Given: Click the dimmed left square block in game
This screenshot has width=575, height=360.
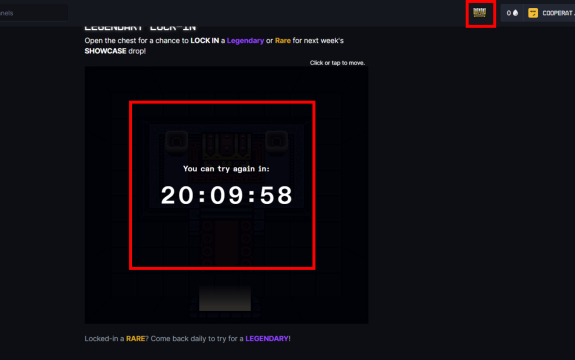Looking at the screenshot, I should (x=176, y=140).
